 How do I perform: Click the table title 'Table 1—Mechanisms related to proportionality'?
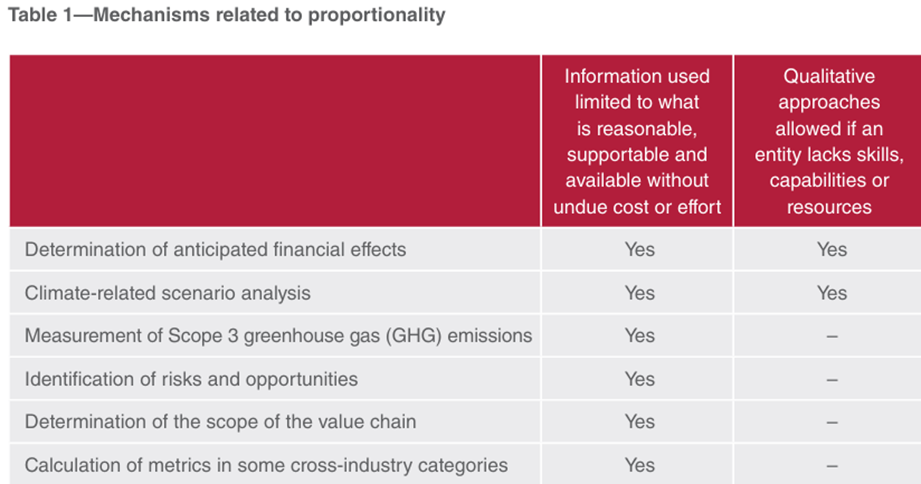coord(225,16)
